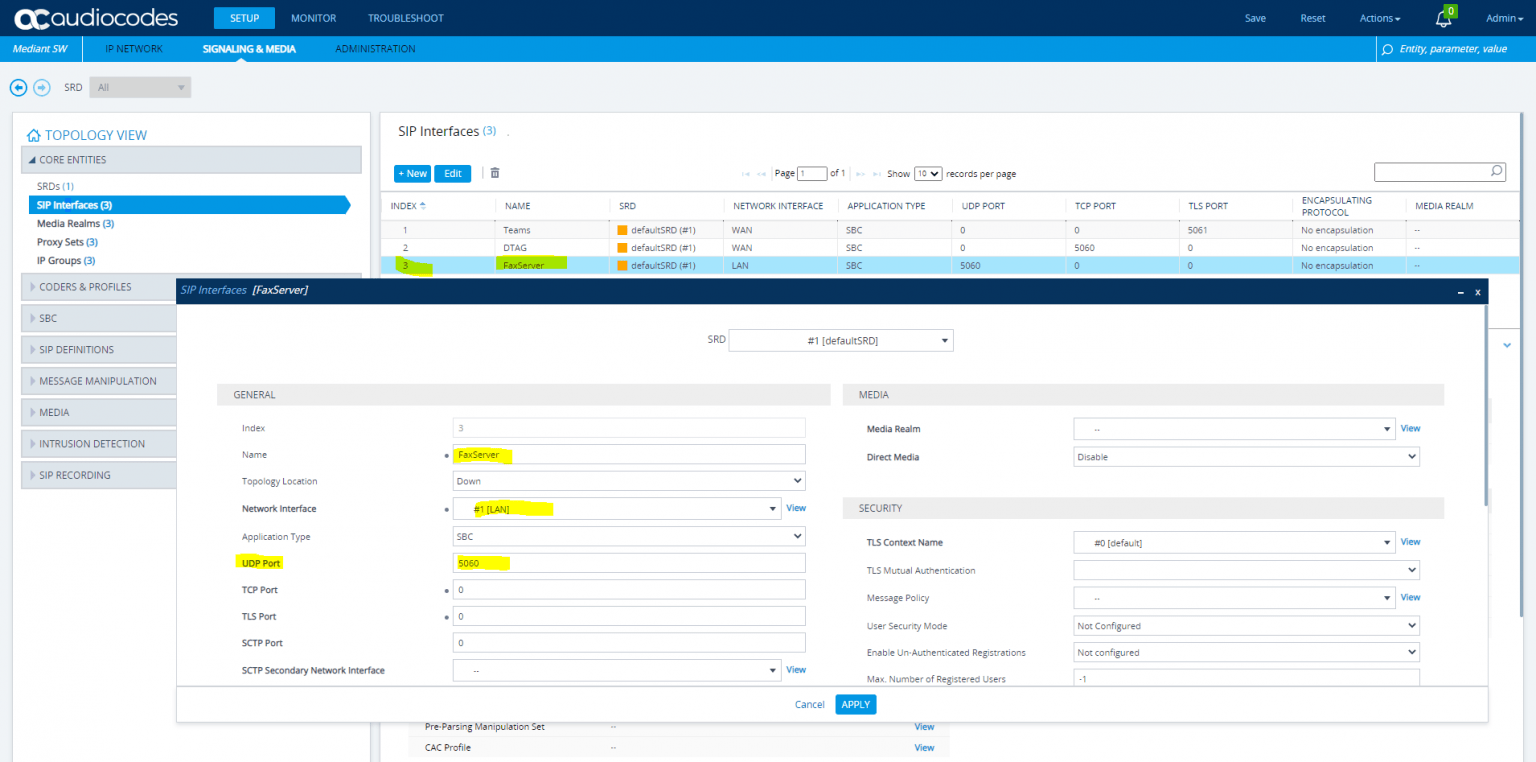Click the forward navigation arrow icon
This screenshot has height=762, width=1536.
[x=41, y=87]
